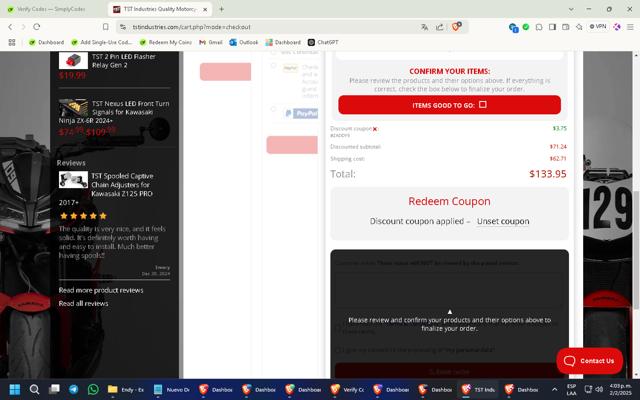Open WhatsApp from the taskbar

tap(93, 389)
